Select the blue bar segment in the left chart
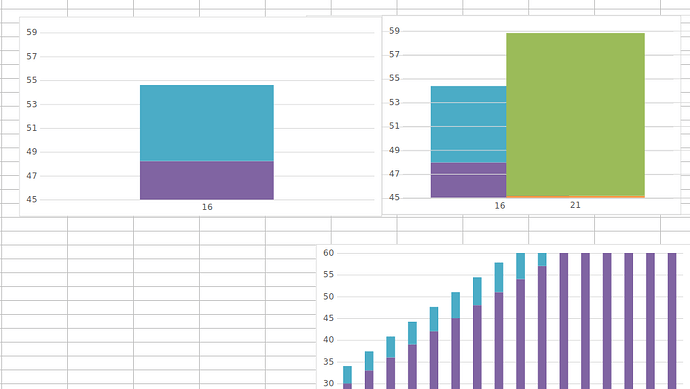This screenshot has width=690, height=389. (x=207, y=123)
